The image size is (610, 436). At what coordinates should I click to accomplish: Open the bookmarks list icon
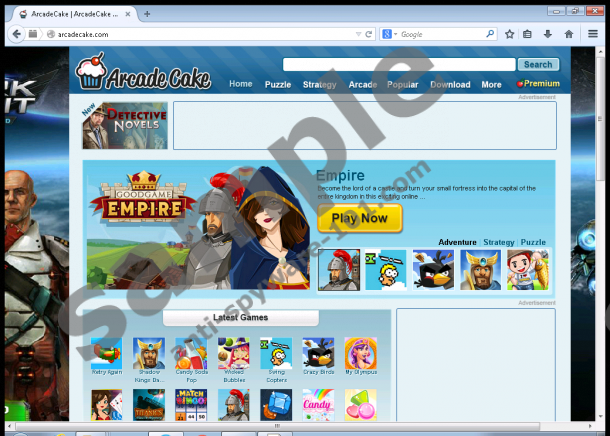(528, 34)
